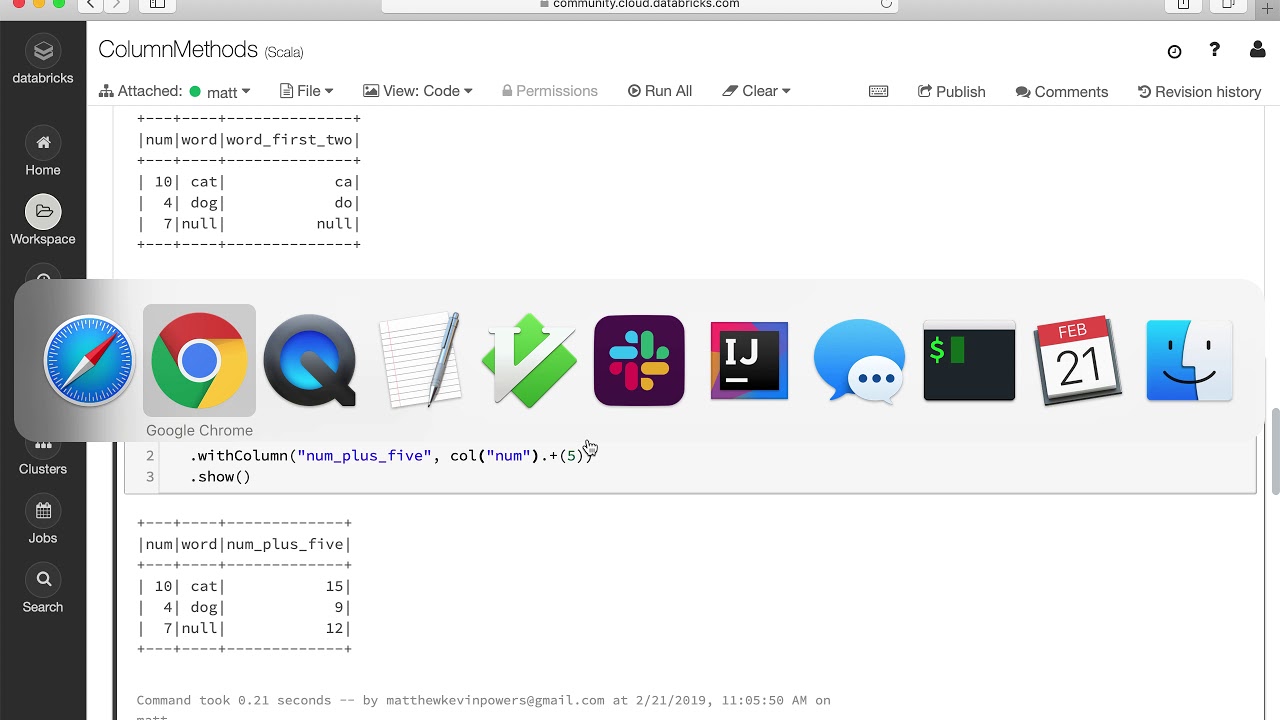Open the Comments panel
Image resolution: width=1280 pixels, height=720 pixels.
pyautogui.click(x=1062, y=91)
